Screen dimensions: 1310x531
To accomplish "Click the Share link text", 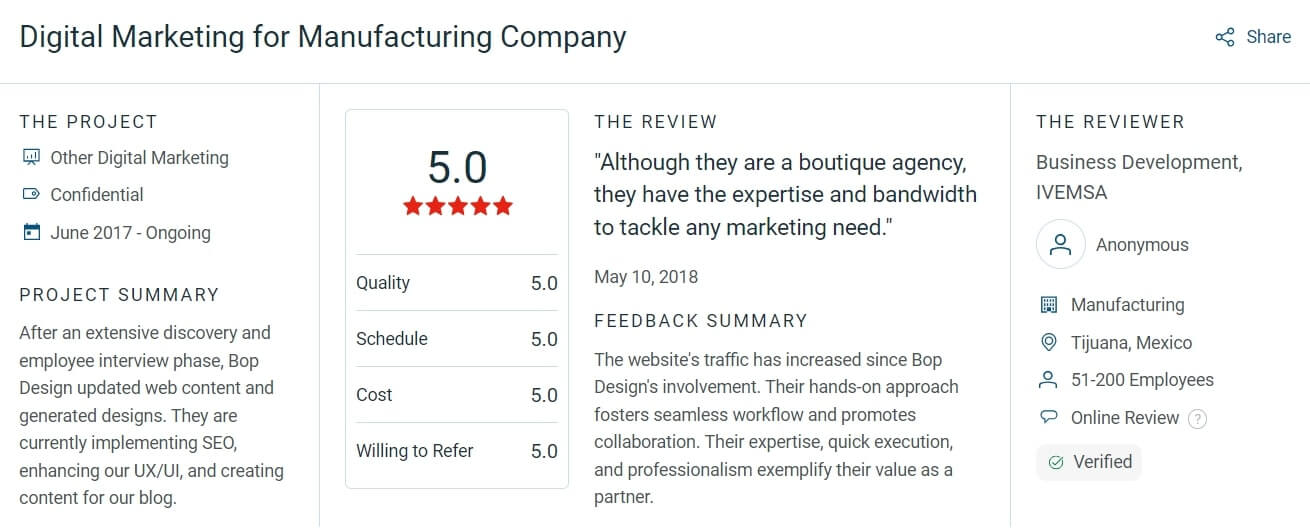I will tap(1268, 37).
